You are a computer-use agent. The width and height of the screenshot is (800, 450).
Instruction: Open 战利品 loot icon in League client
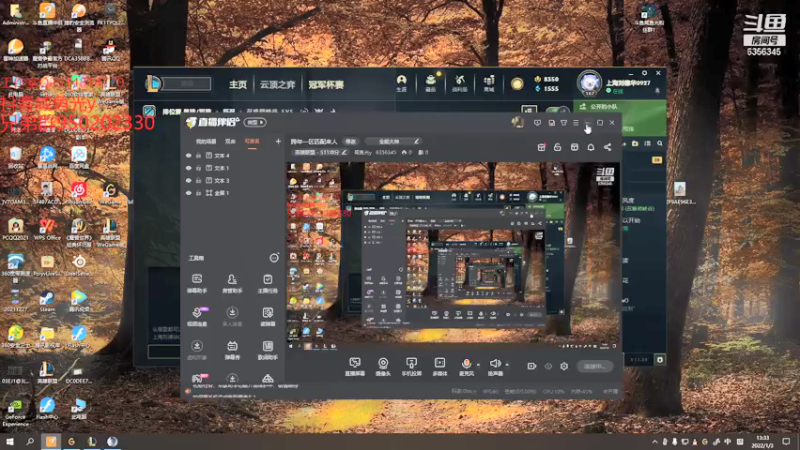(460, 83)
